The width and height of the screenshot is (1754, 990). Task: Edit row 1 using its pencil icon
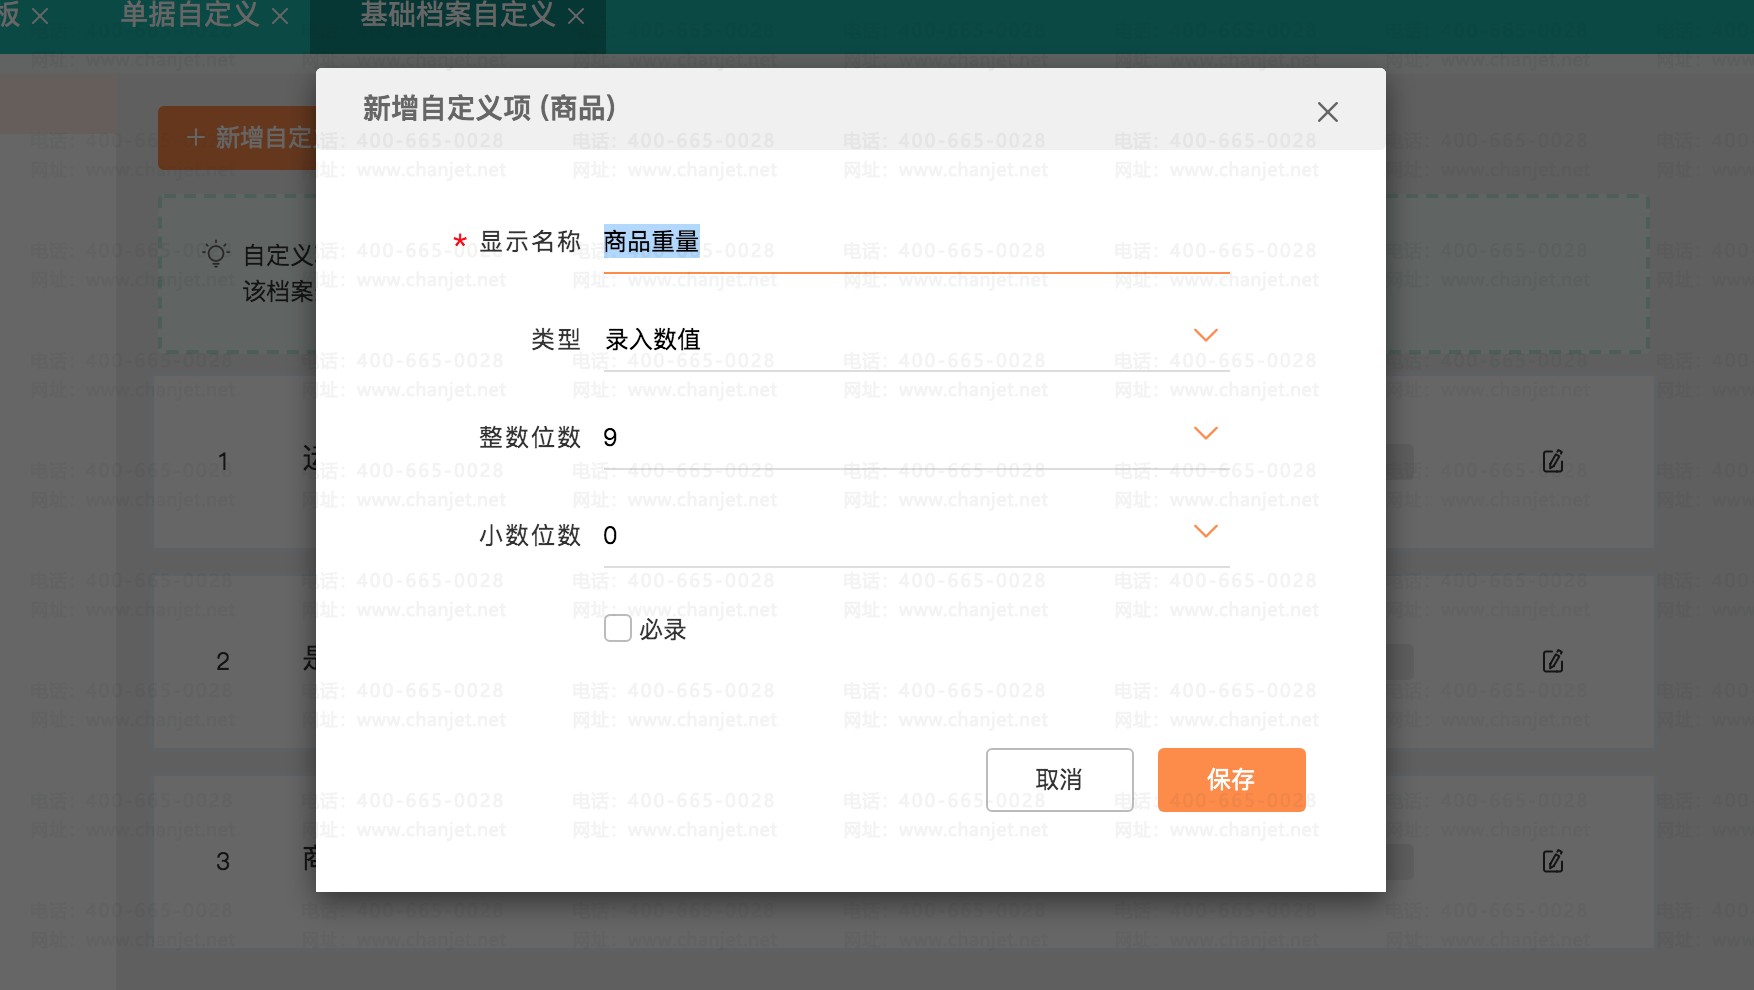[x=1553, y=461]
